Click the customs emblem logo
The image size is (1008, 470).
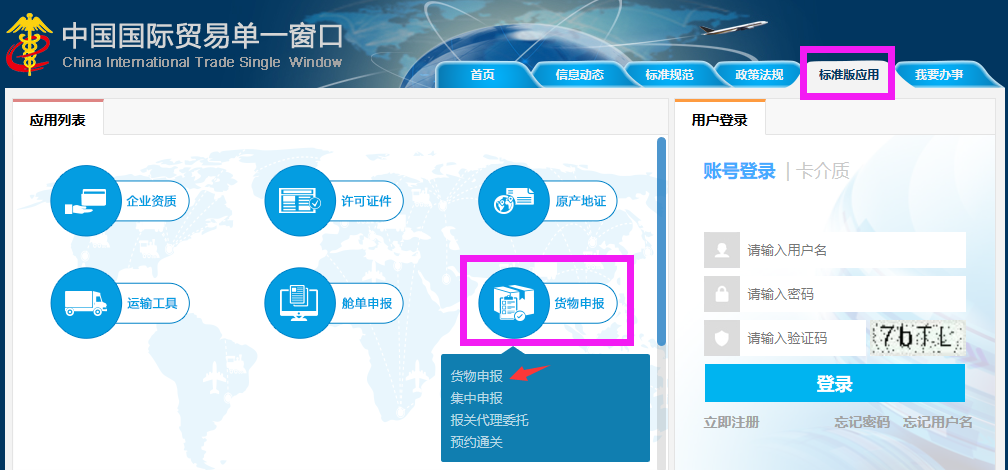point(29,44)
